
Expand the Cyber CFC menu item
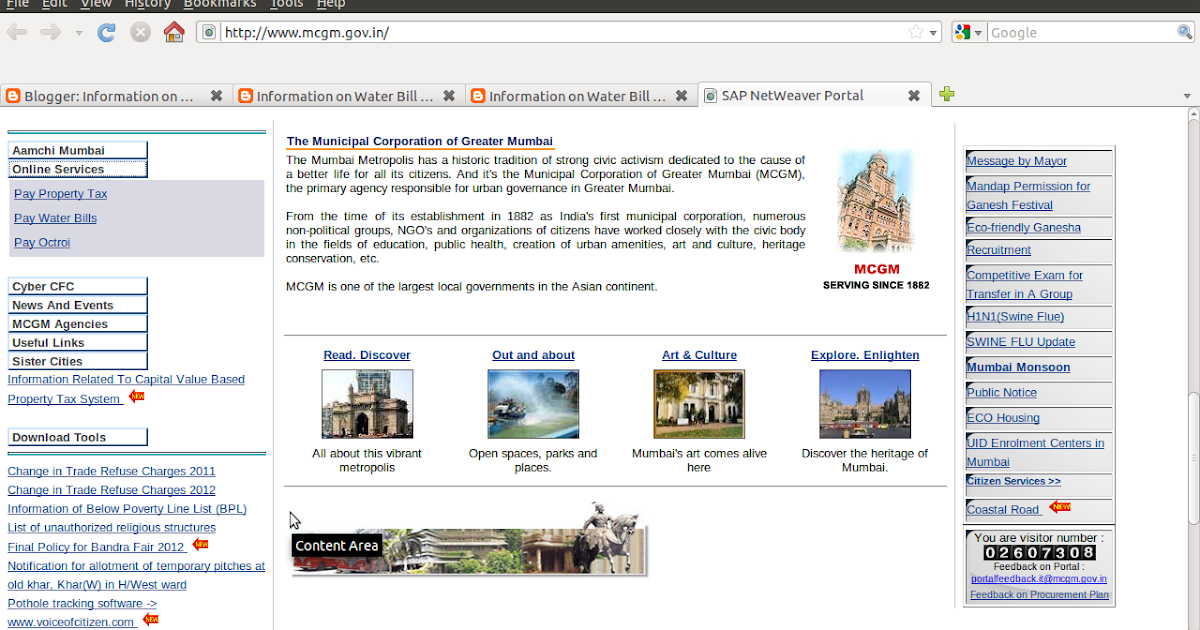pyautogui.click(x=78, y=286)
